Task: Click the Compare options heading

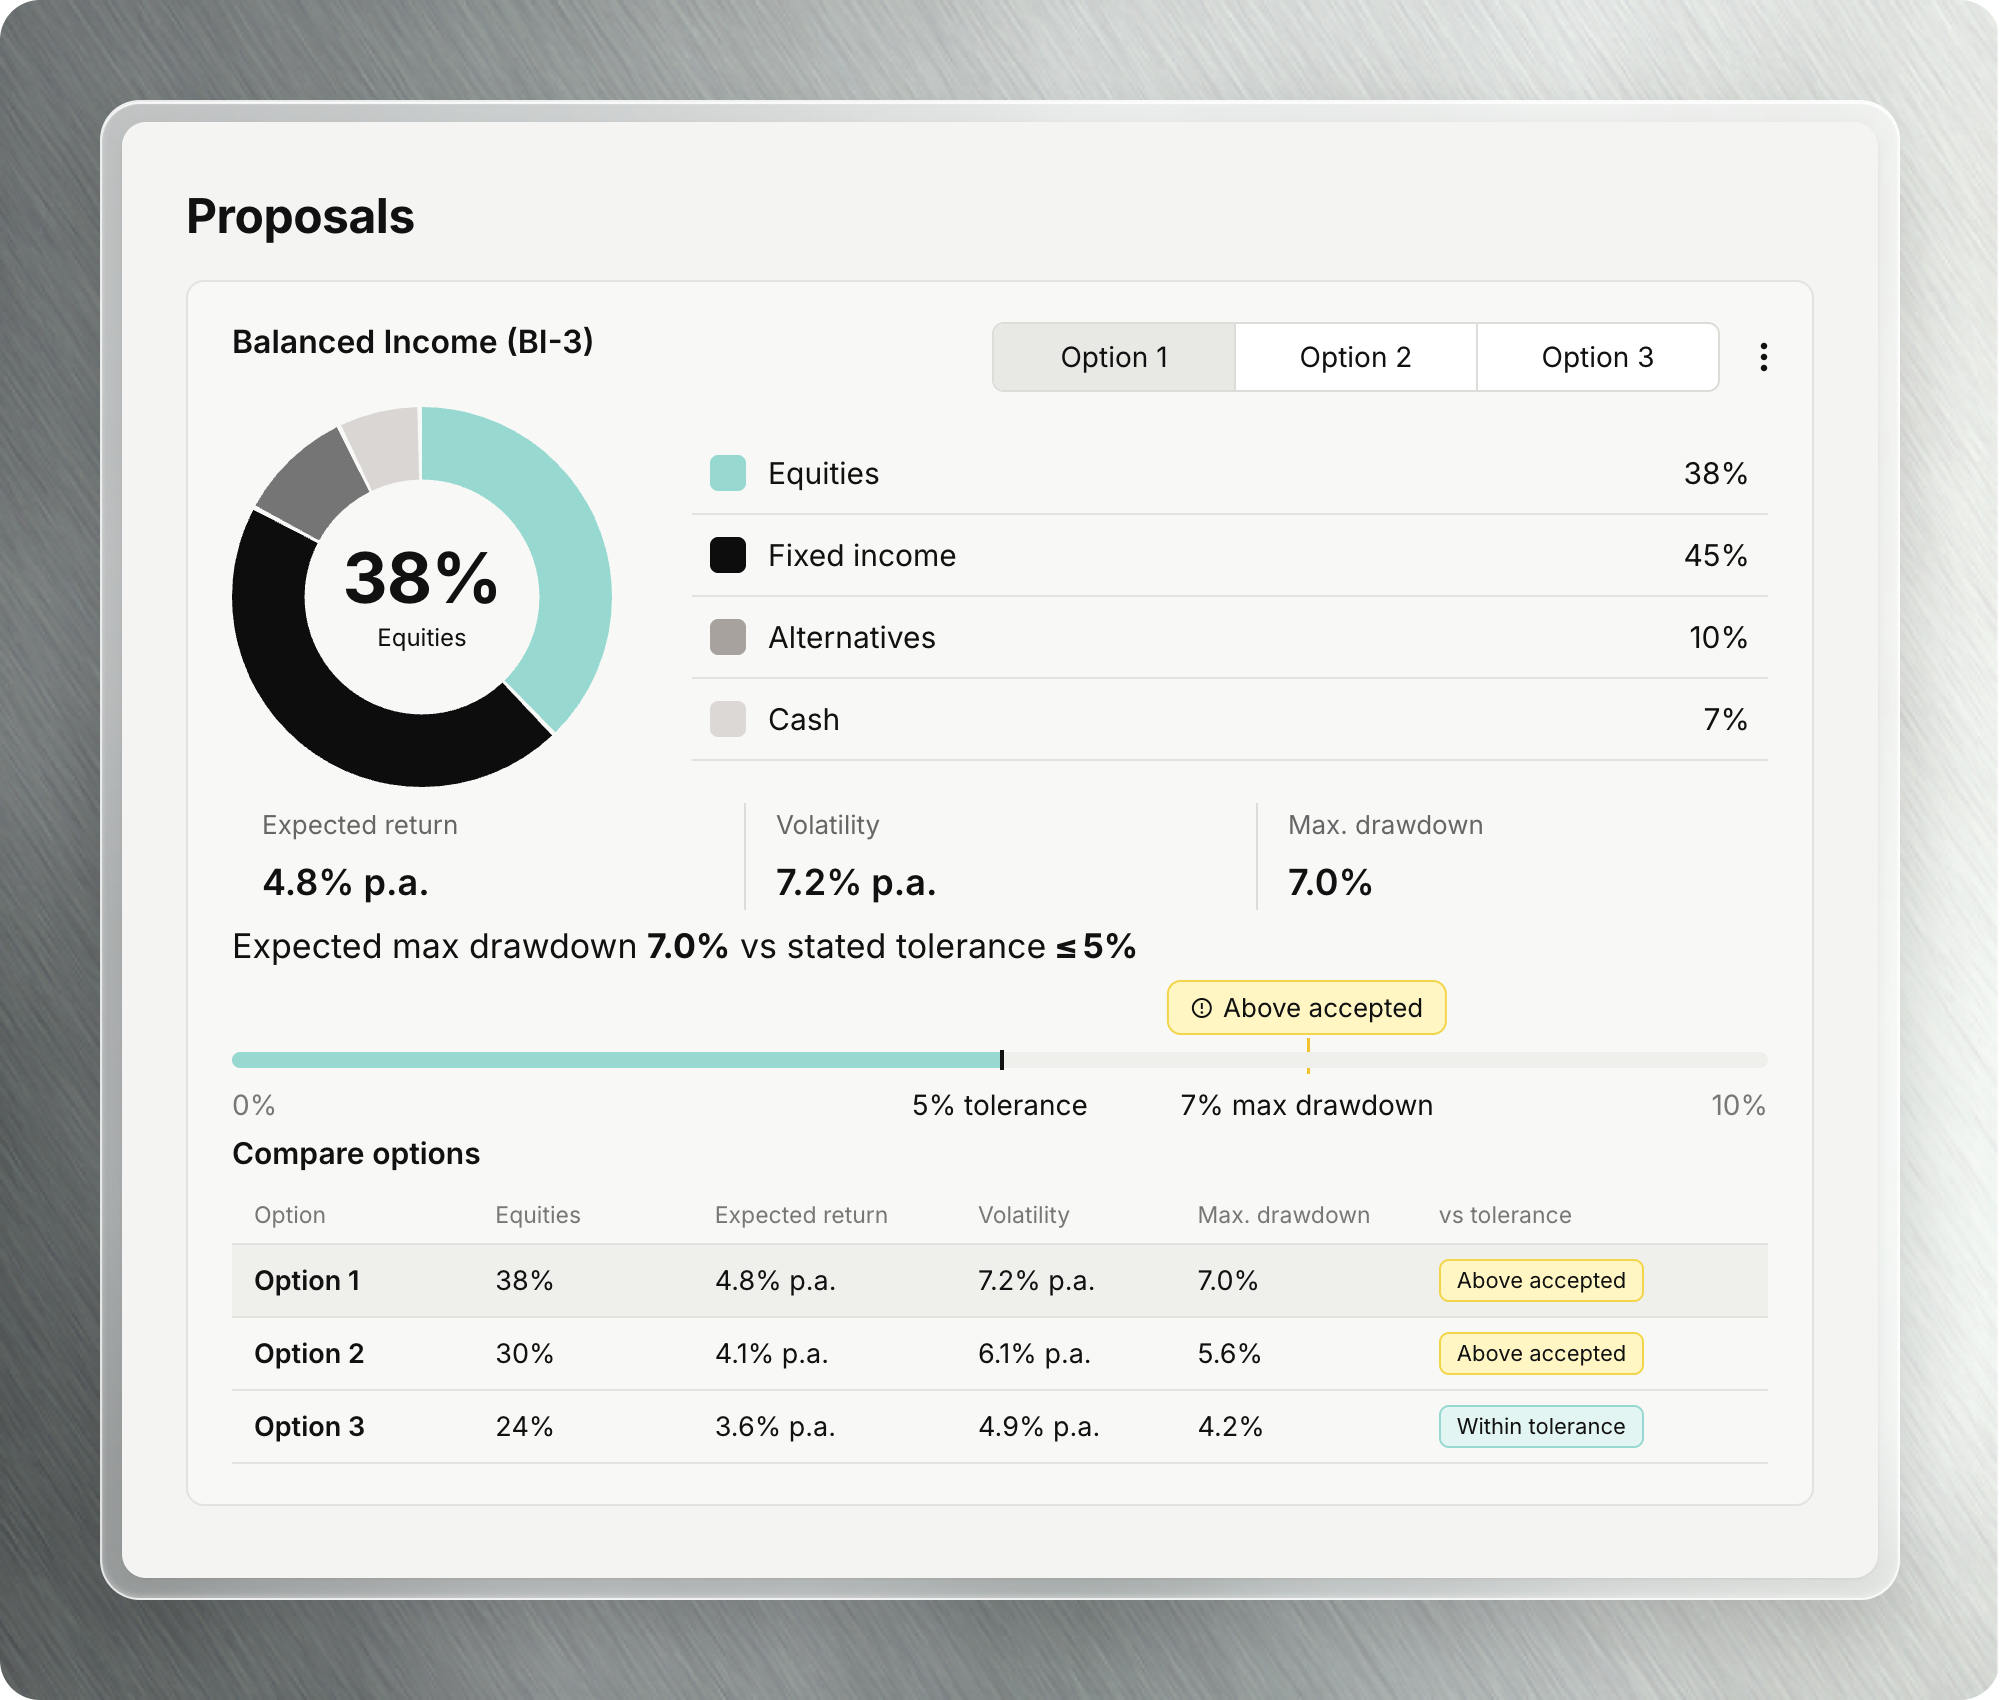Action: click(356, 1153)
